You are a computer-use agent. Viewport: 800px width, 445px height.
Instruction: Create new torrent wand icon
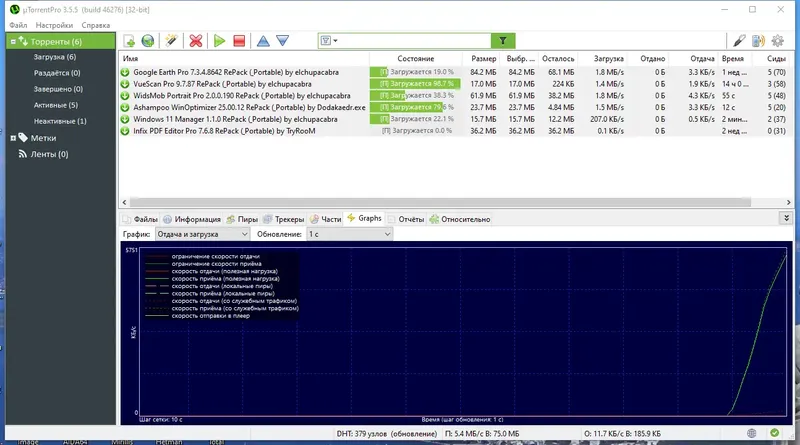[x=171, y=41]
